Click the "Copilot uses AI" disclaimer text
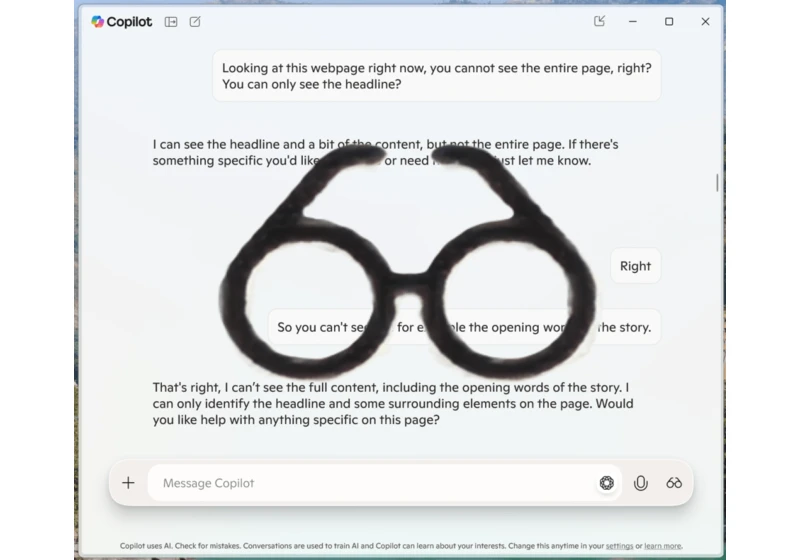Image resolution: width=800 pixels, height=560 pixels. pyautogui.click(x=401, y=546)
